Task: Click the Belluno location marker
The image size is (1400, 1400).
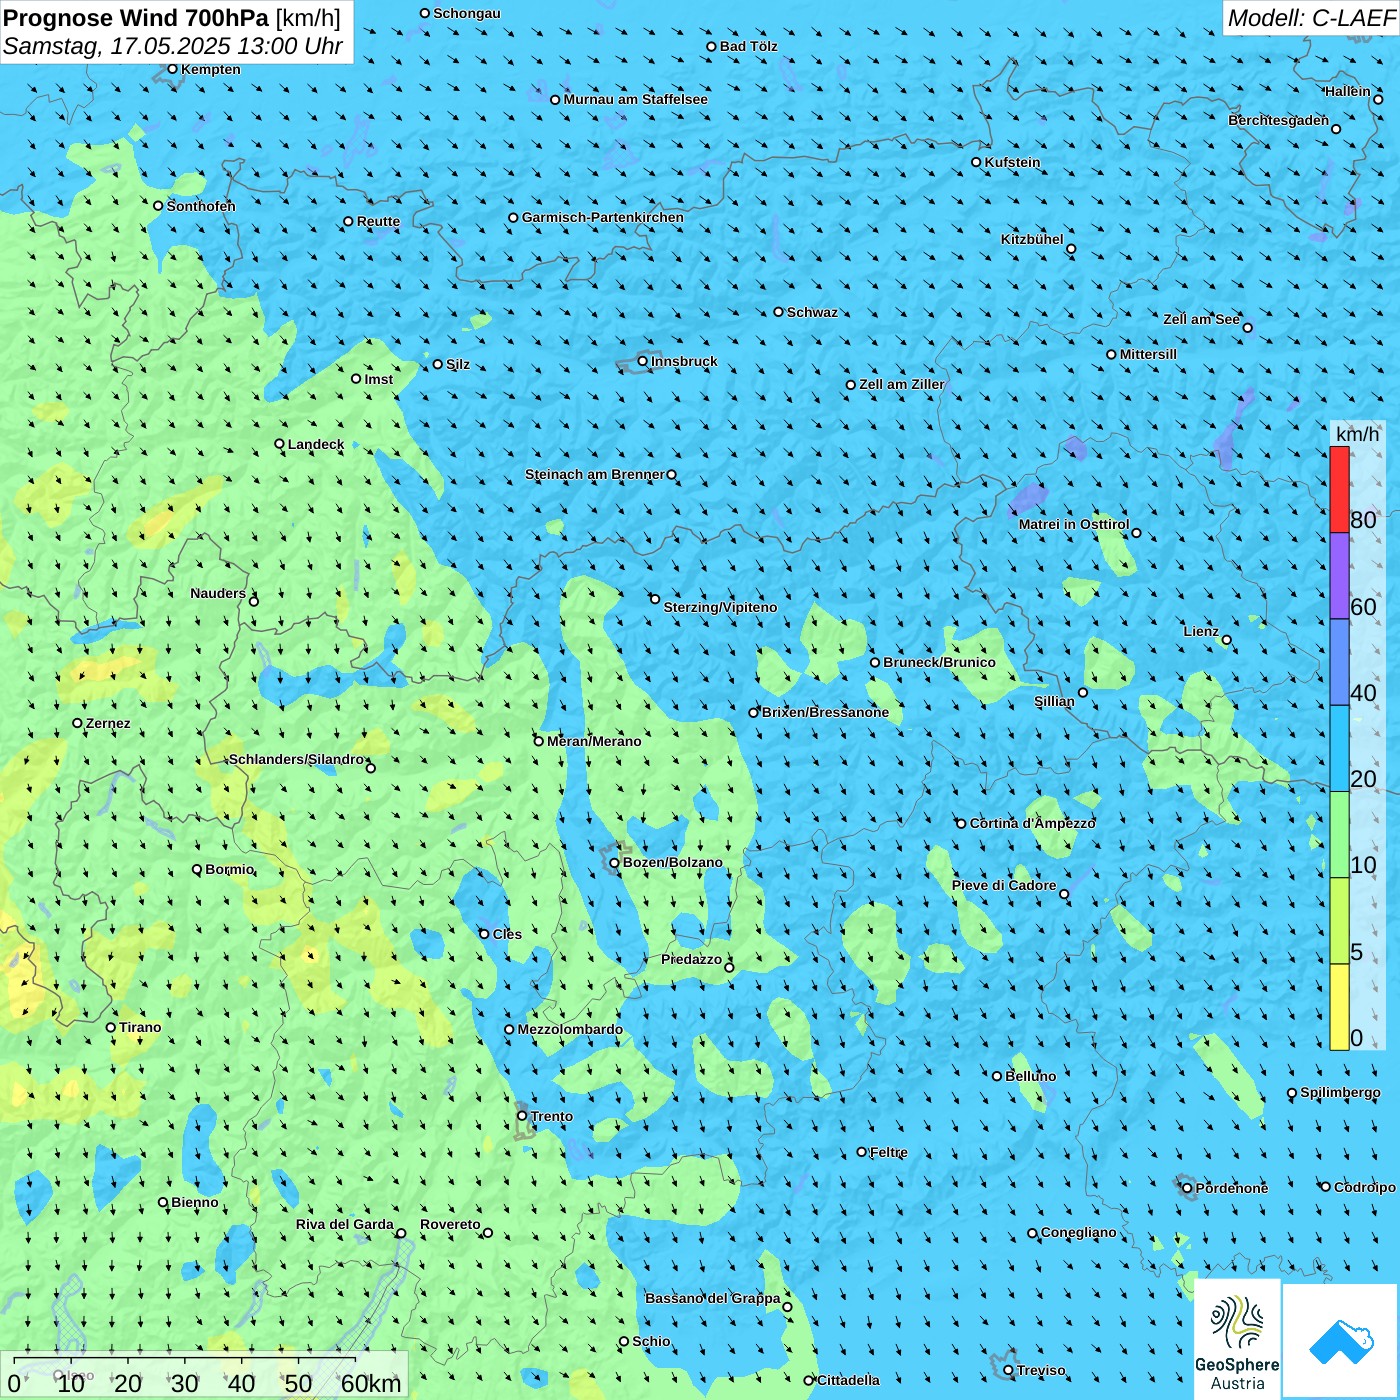Action: pos(996,1076)
